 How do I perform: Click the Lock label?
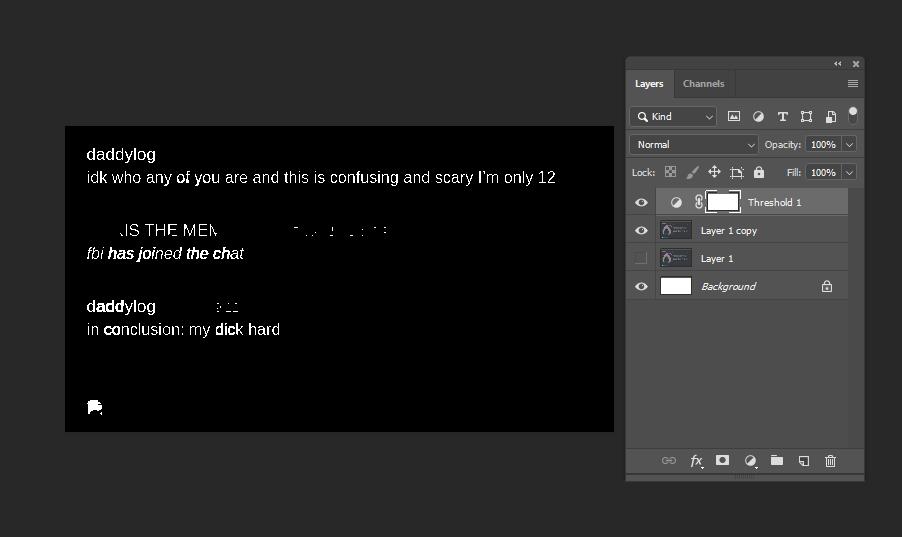(x=643, y=172)
